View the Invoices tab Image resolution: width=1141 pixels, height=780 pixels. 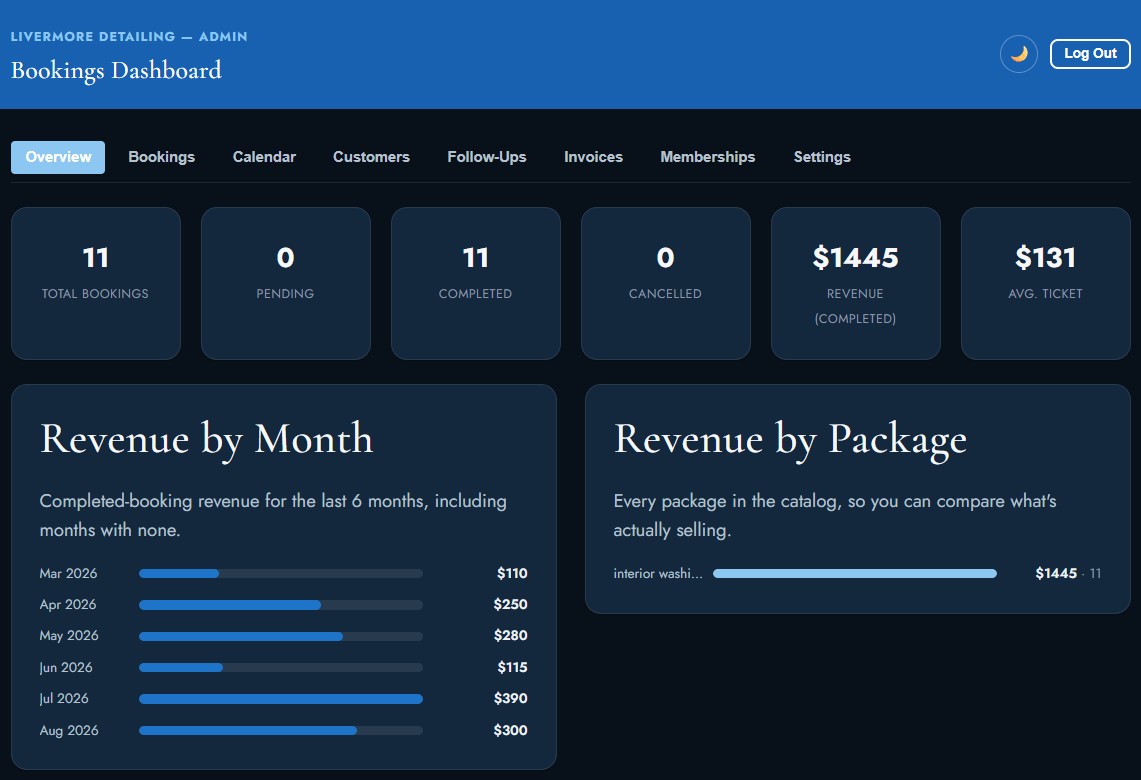click(x=593, y=157)
